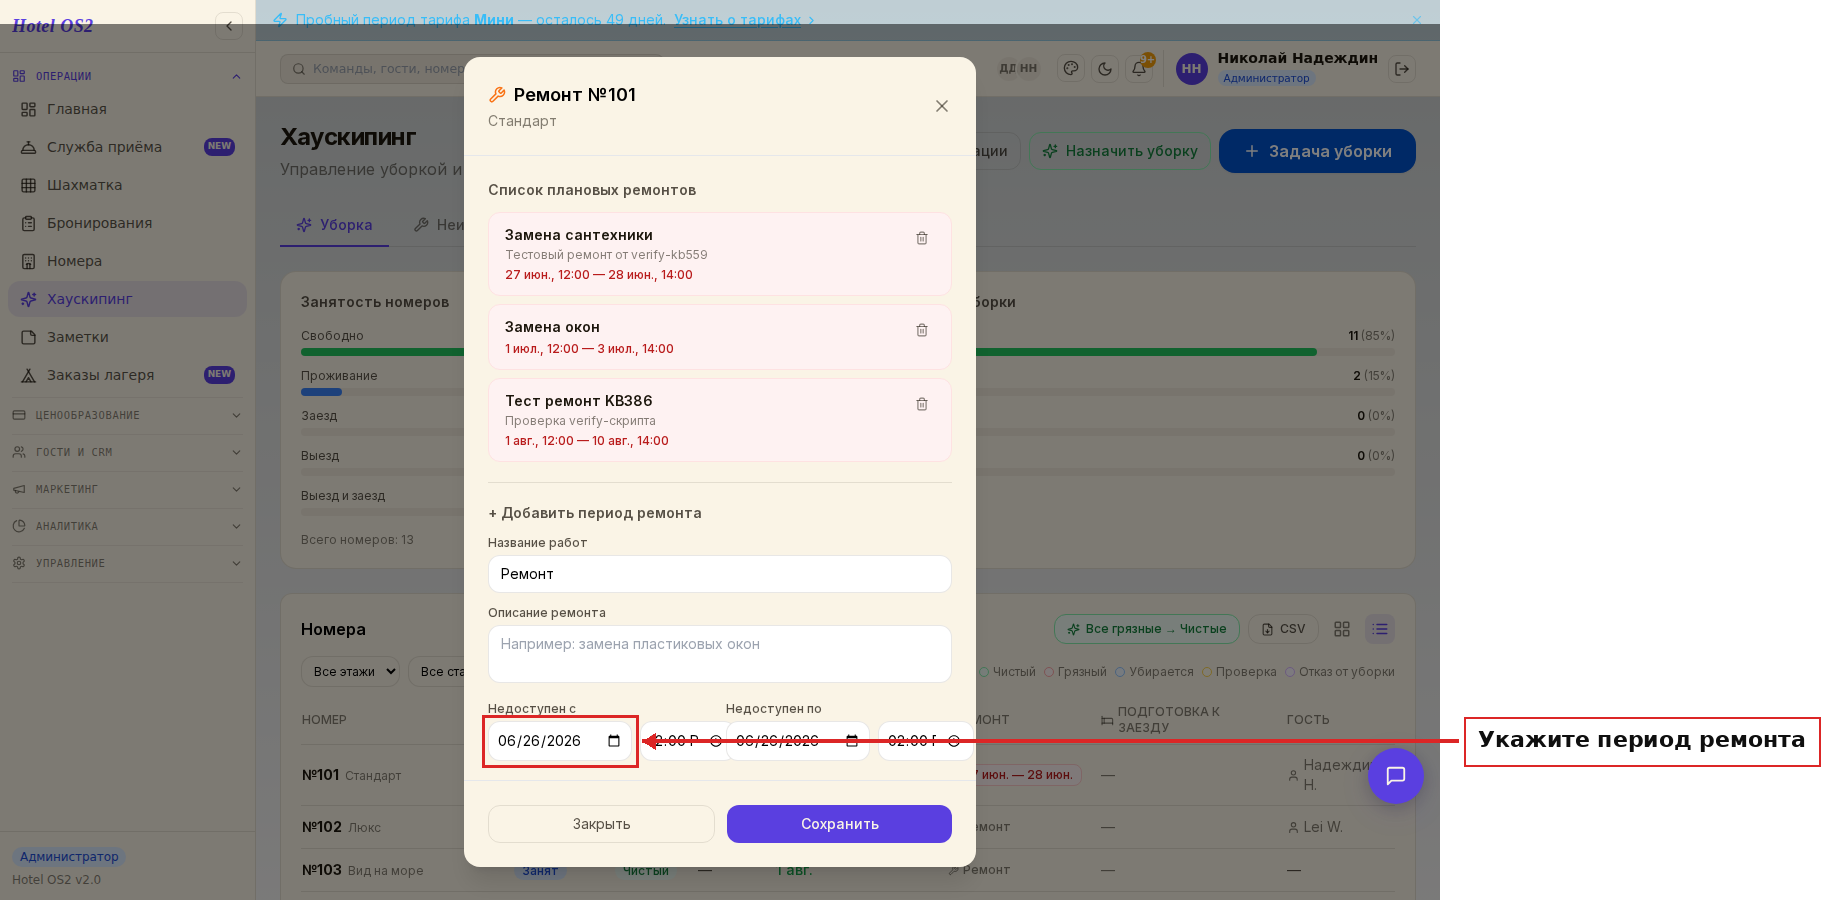Open calendar picker in Недоступен с date
Screen dimensions: 1844x900
point(614,741)
